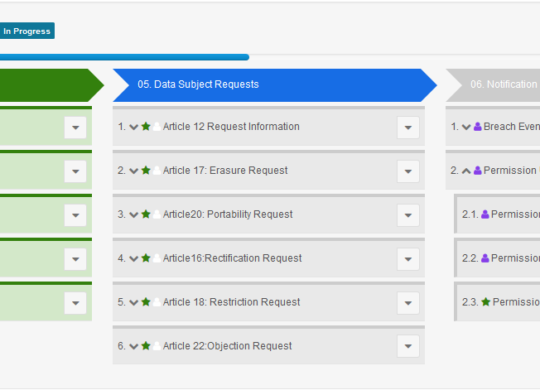Open subtask 2.2. Permission
This screenshot has height=390, width=540.
coord(516,258)
